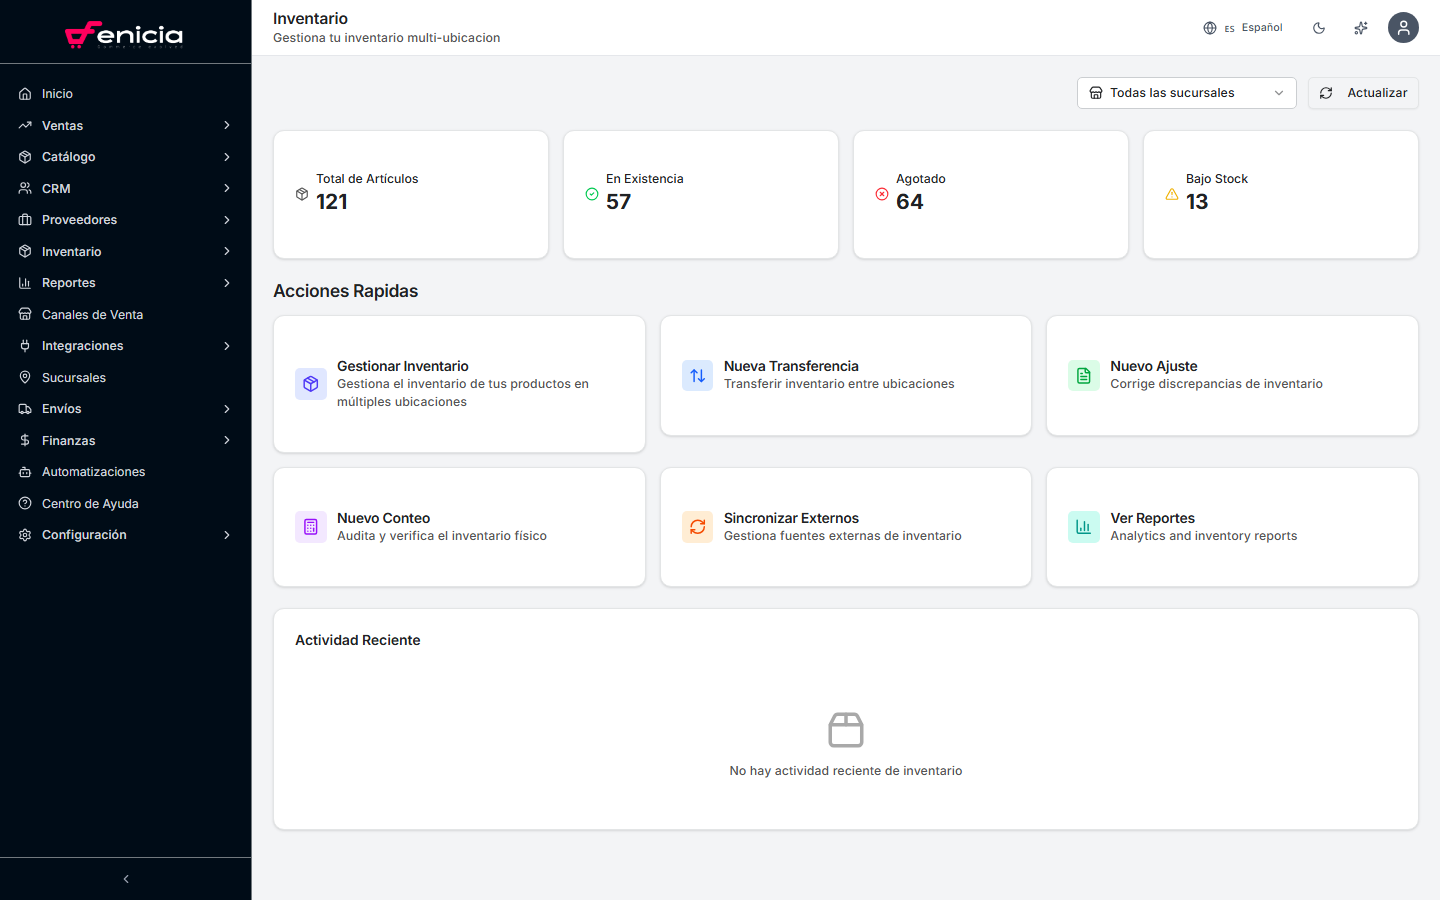The width and height of the screenshot is (1440, 900).
Task: Click the Nuevo Ajuste document icon
Action: [x=1084, y=376]
